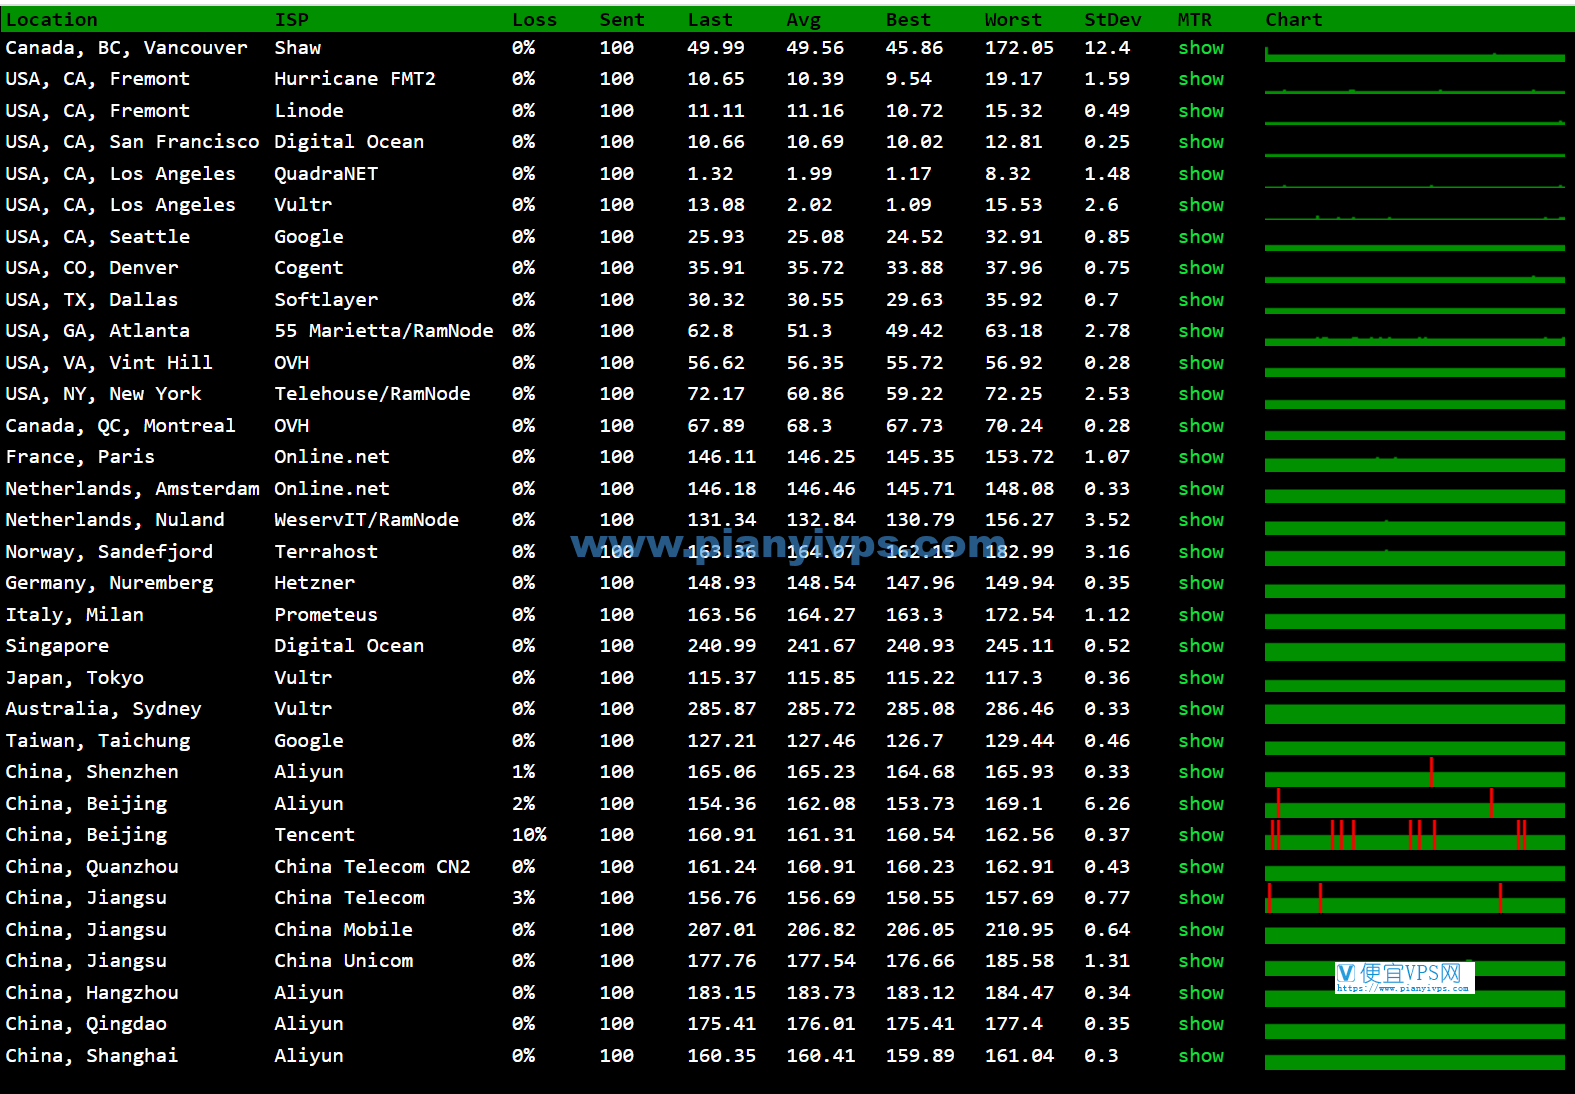1575x1094 pixels.
Task: Show MTR for Los Angeles Vultr
Action: 1200,205
